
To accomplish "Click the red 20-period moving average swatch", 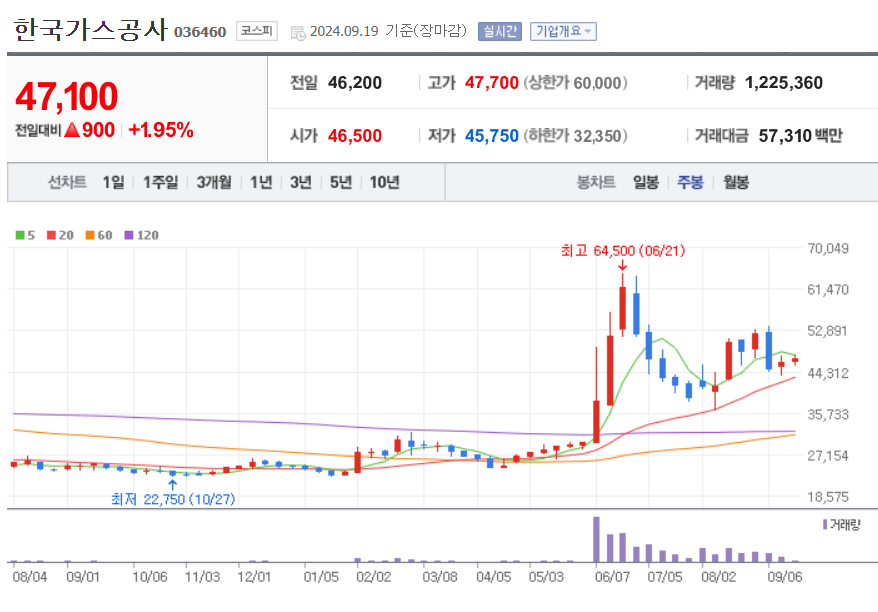I will pyautogui.click(x=52, y=235).
